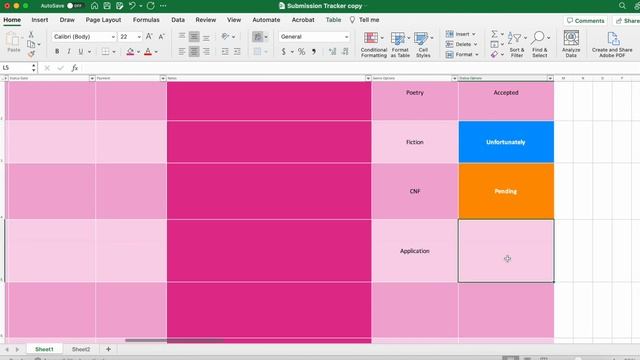This screenshot has width=640, height=360.
Task: Click the text Orientation icon
Action: click(225, 36)
